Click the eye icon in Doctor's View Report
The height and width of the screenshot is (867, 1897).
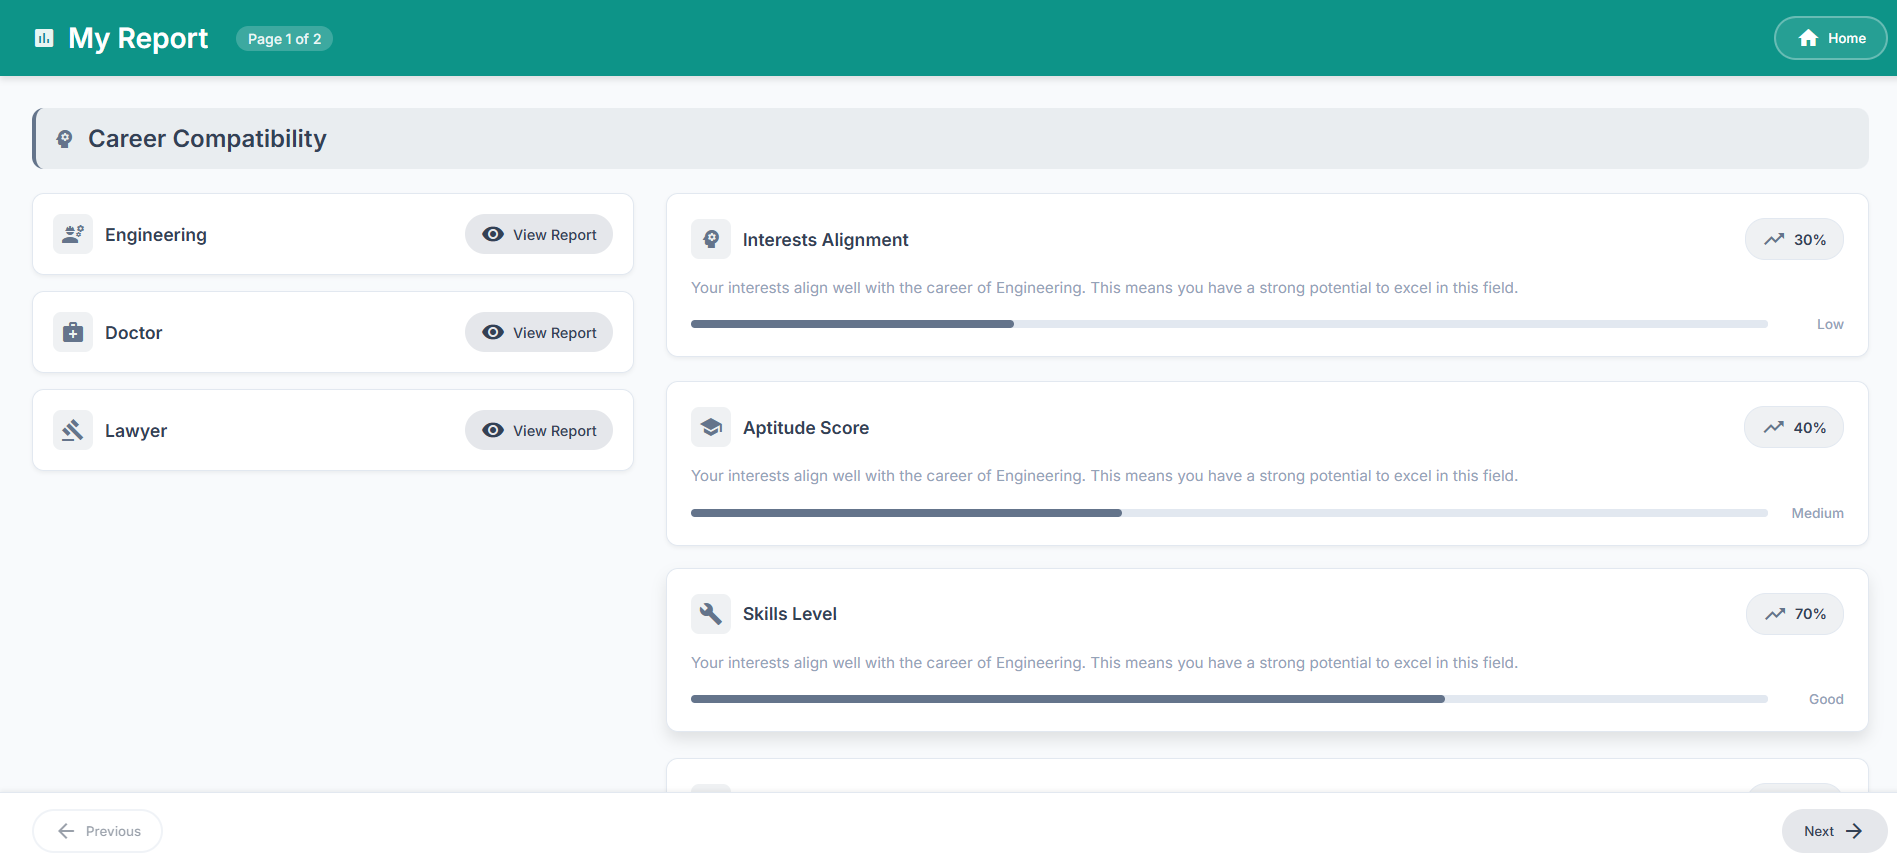(493, 332)
